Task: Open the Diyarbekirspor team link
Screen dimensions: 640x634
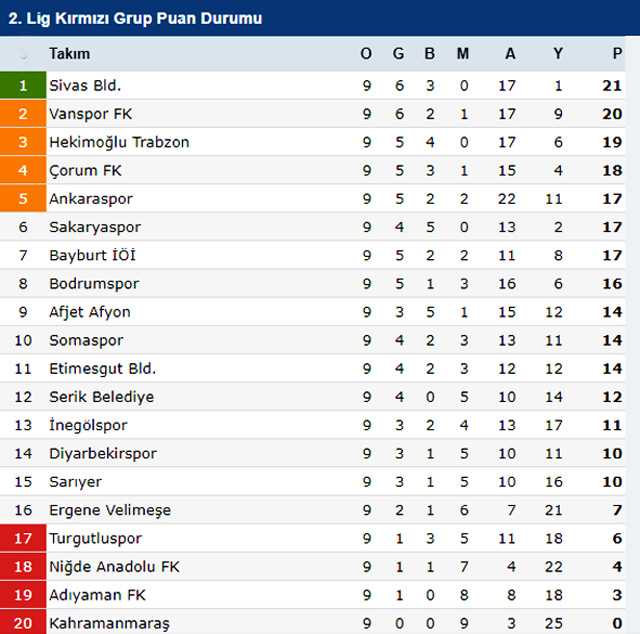Action: tap(103, 453)
